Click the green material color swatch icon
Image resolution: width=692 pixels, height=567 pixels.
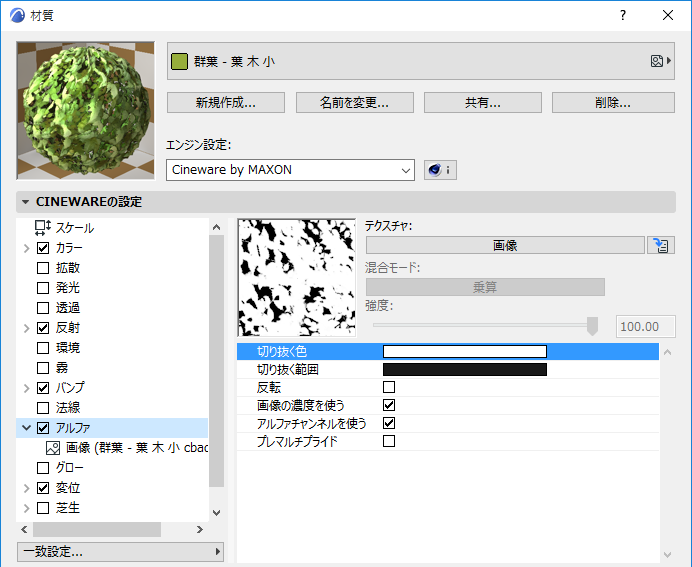pyautogui.click(x=179, y=61)
